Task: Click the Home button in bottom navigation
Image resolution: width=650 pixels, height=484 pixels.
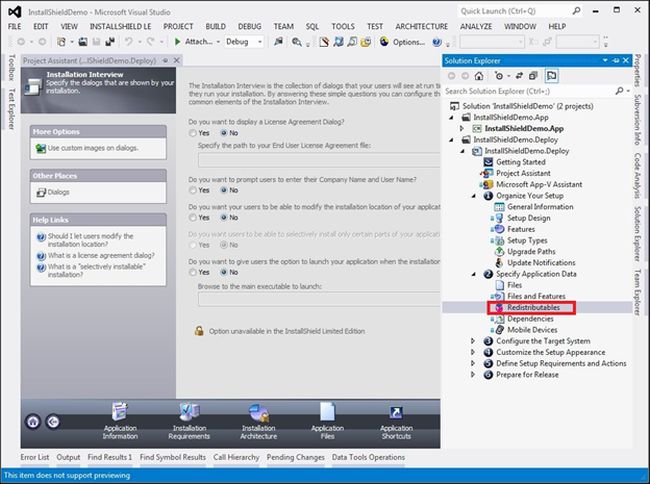Action: pos(33,421)
